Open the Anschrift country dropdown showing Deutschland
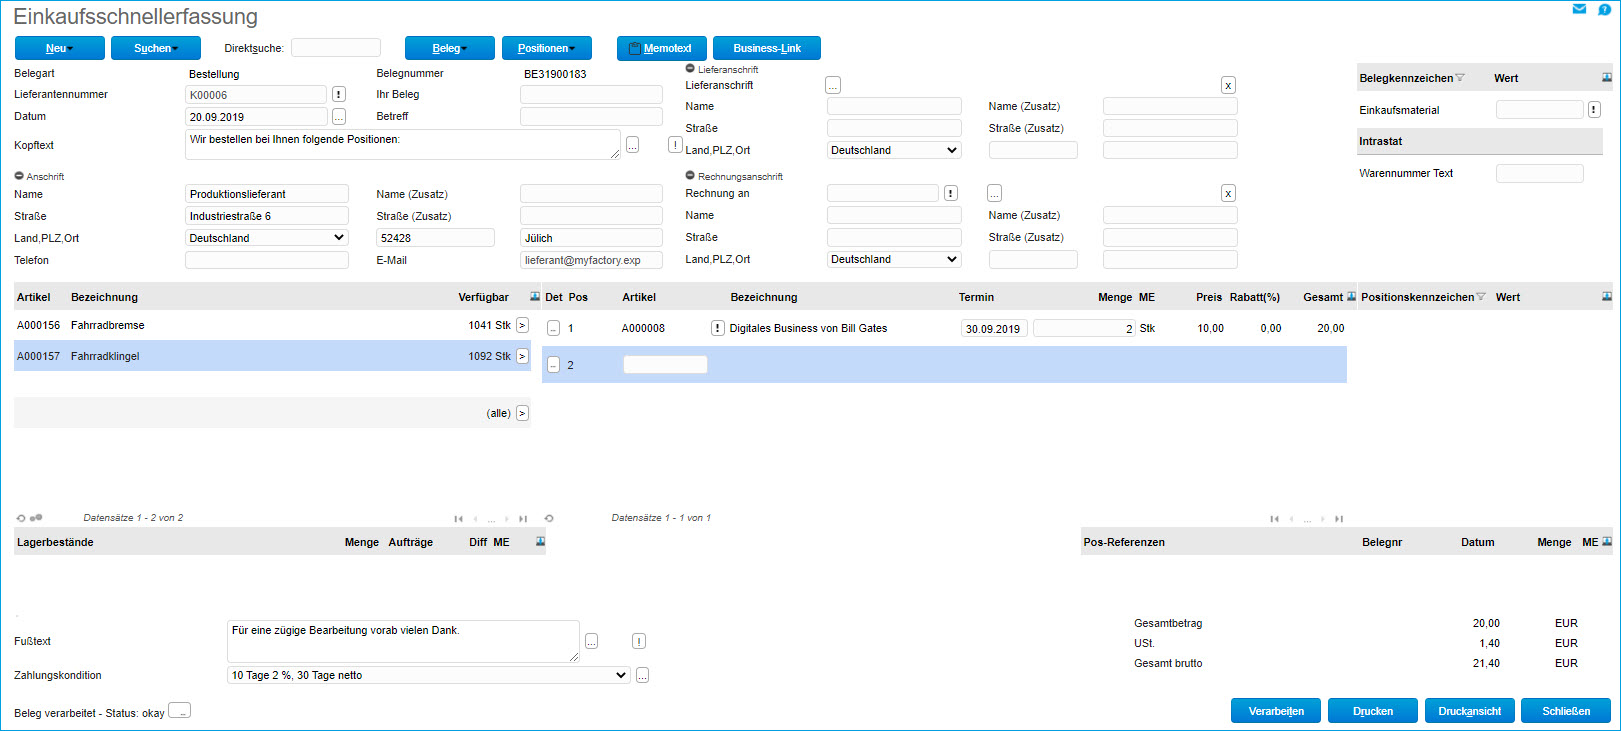1621x731 pixels. click(267, 238)
